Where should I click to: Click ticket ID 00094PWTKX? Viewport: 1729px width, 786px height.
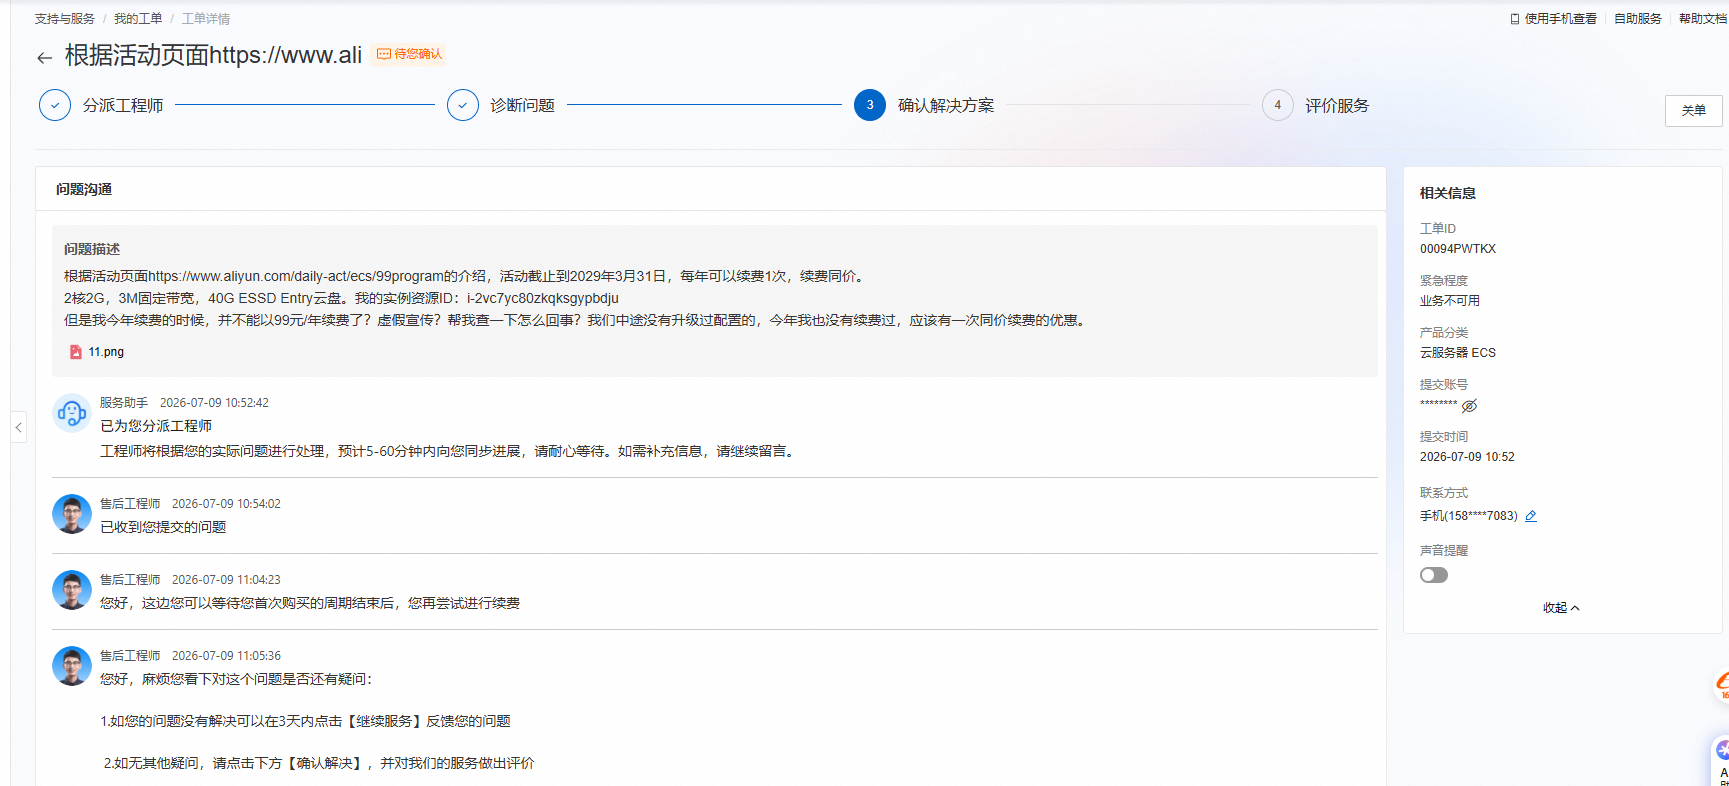tap(1458, 249)
